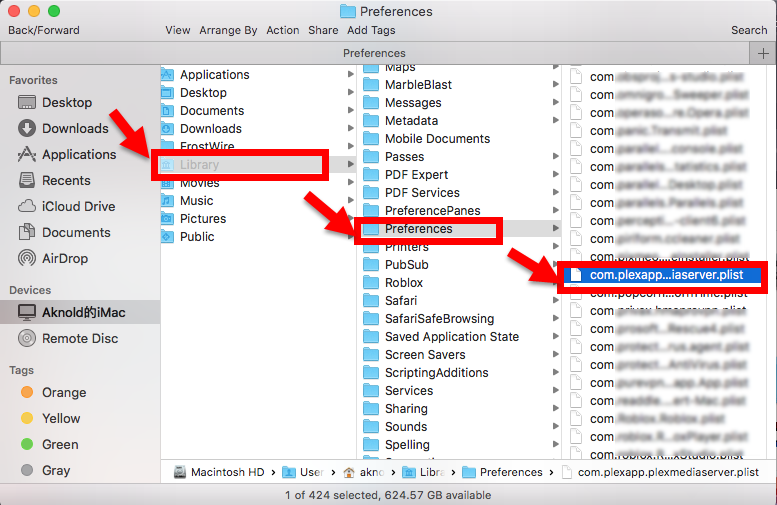Click the Add Tags button
777x505 pixels.
tap(371, 30)
